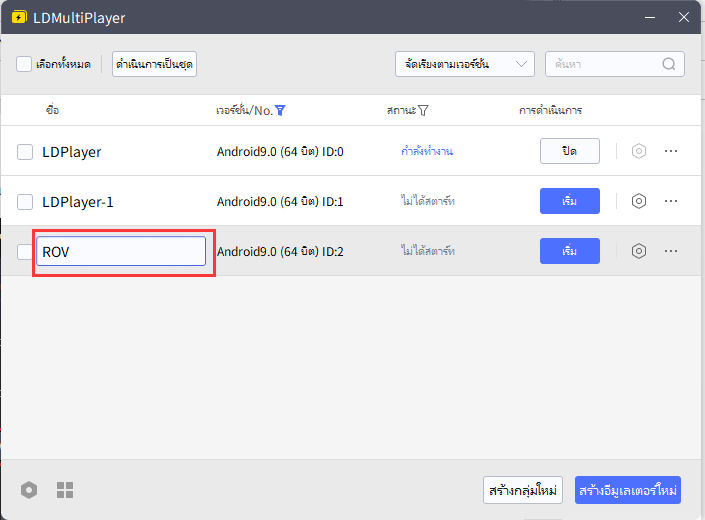Open settings for the ROV instance
Screen dimensions: 705x520
638,251
